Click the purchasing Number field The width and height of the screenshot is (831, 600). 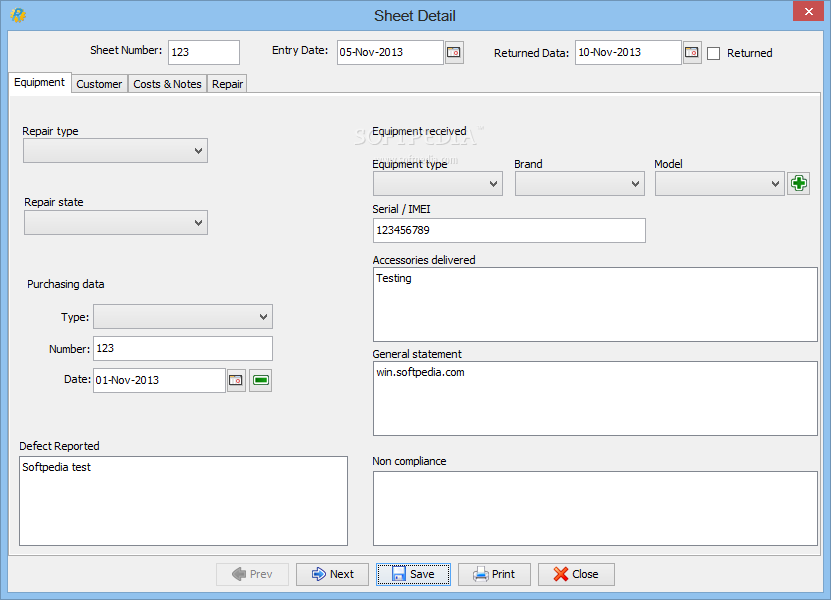click(183, 349)
